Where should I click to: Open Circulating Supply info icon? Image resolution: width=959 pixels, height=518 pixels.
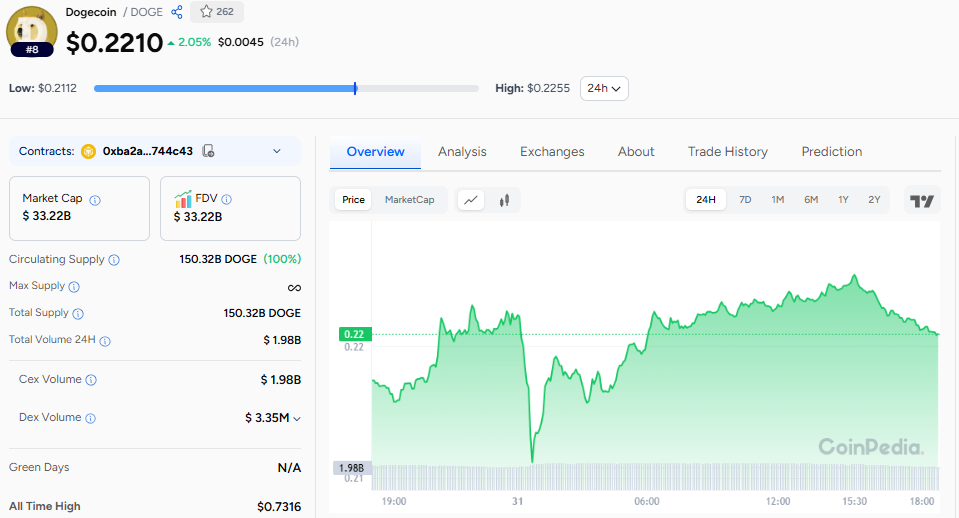(114, 260)
